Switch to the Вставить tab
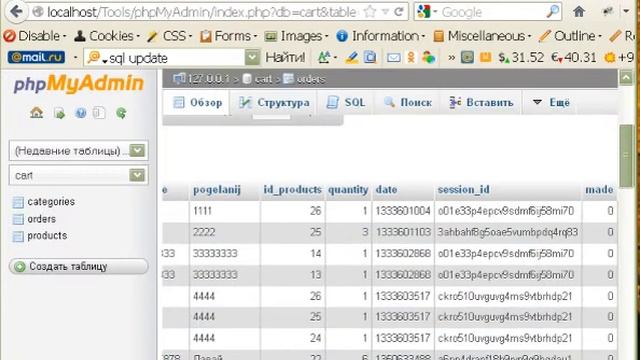640x360 pixels. point(481,102)
